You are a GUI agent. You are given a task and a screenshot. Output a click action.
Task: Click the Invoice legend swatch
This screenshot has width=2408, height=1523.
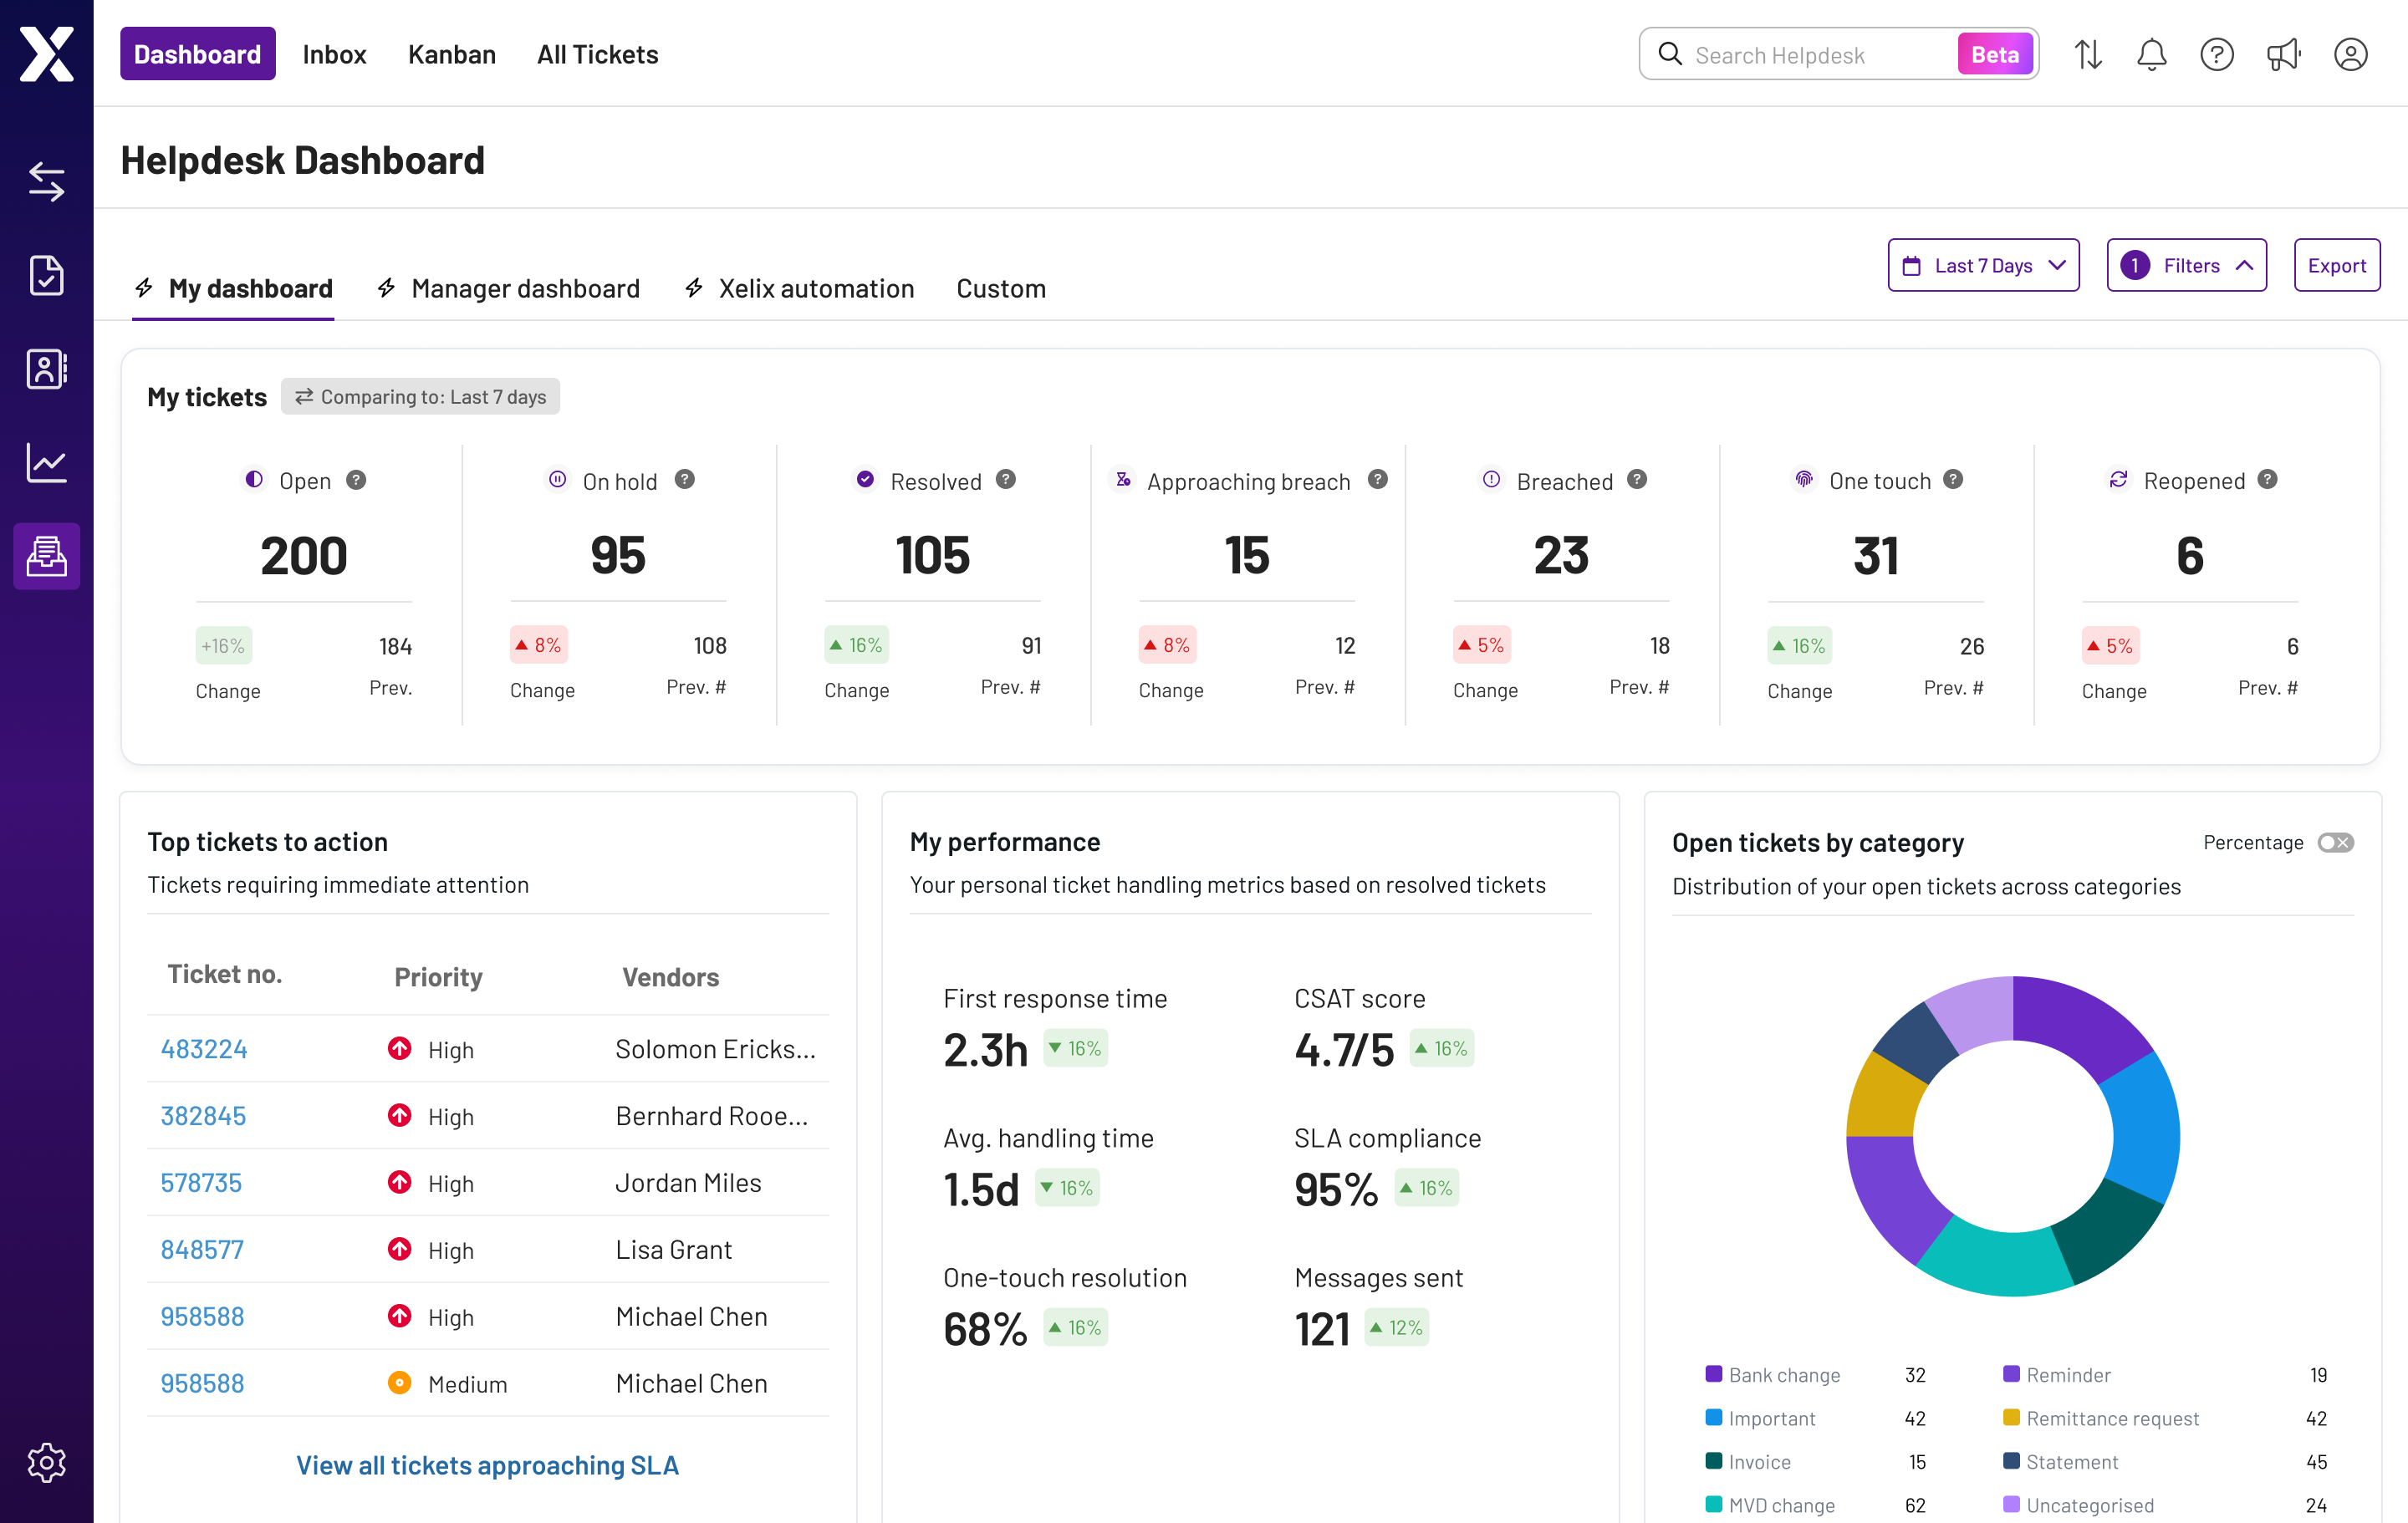[x=1713, y=1461]
